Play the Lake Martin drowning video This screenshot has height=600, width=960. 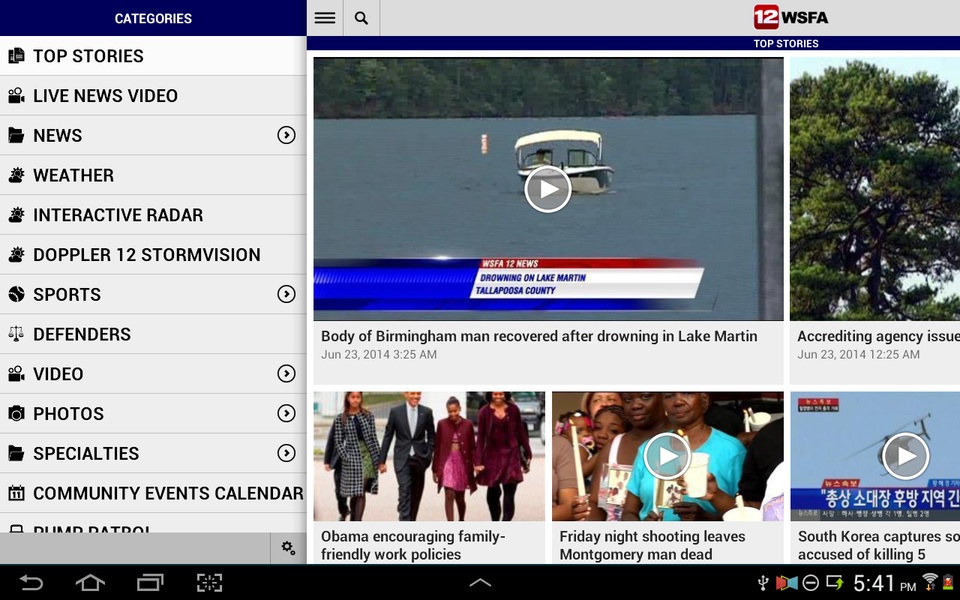pos(548,190)
